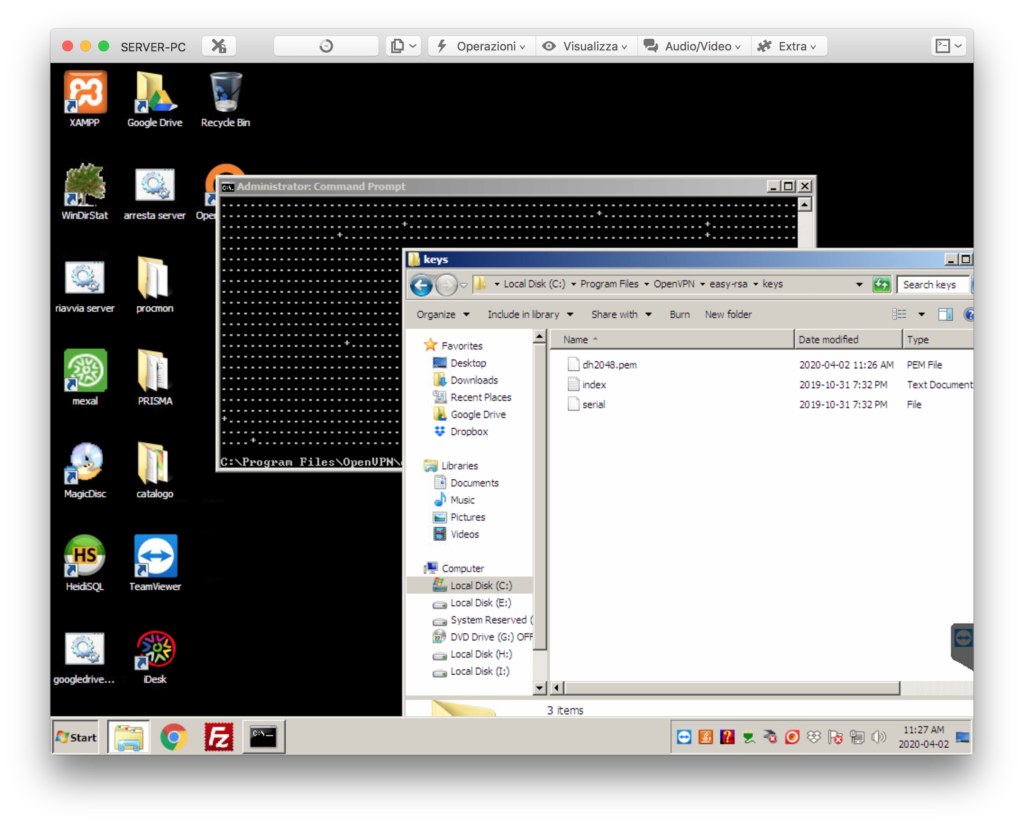The width and height of the screenshot is (1024, 827).
Task: Click in the Search keys field
Action: 934,285
